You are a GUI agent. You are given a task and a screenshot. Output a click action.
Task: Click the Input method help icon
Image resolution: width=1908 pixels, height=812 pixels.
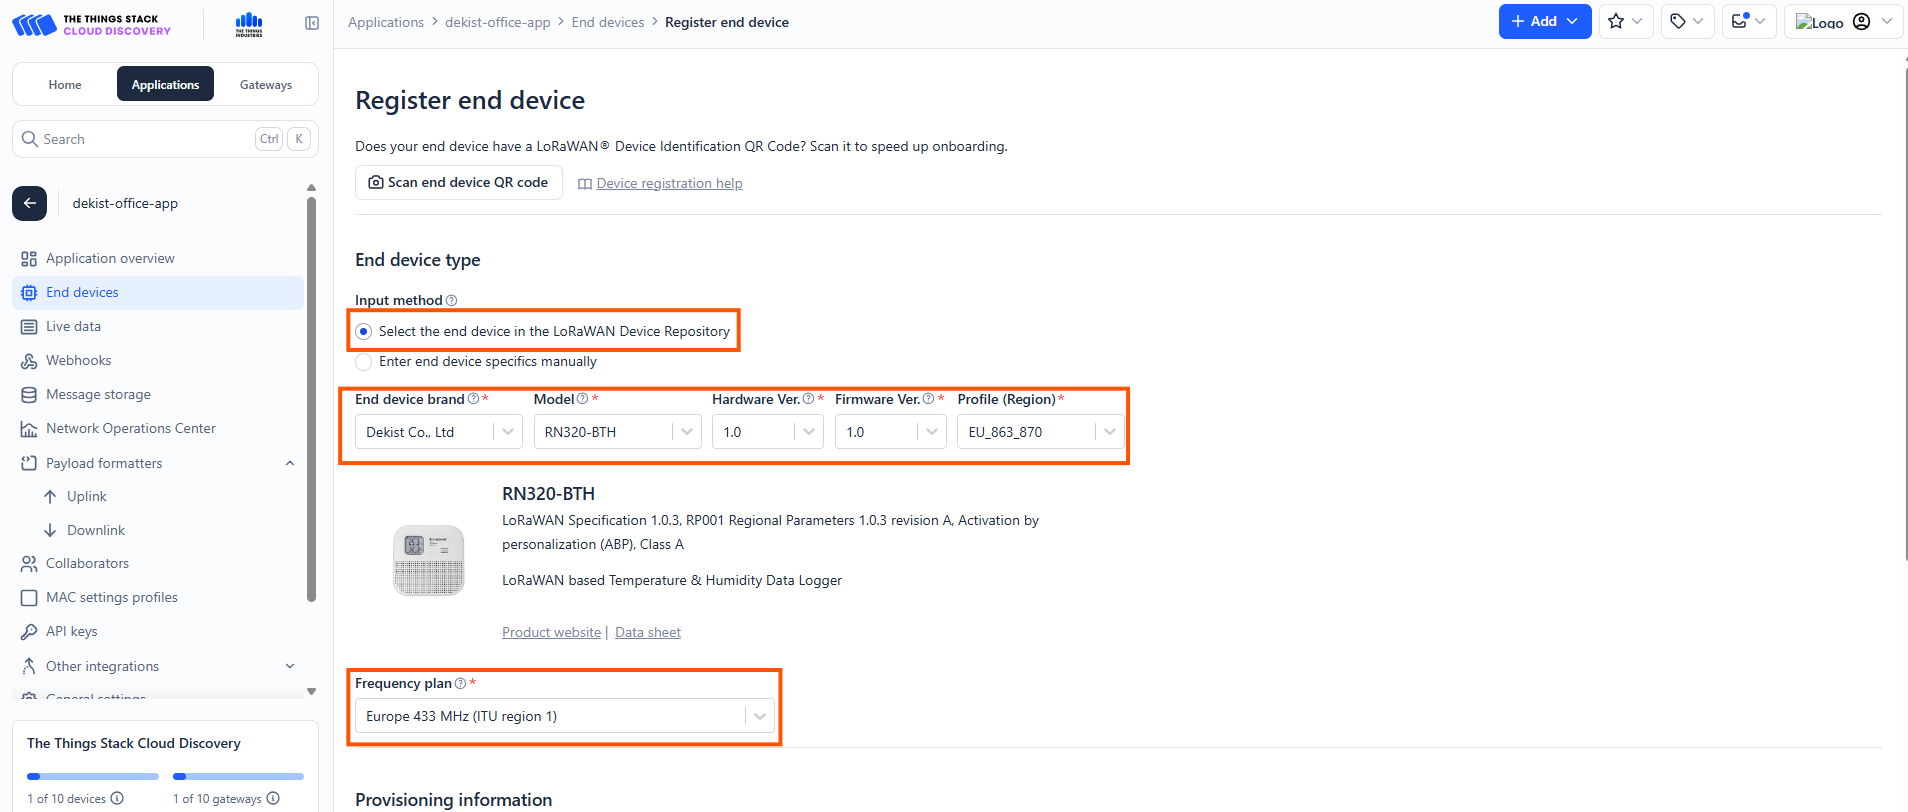(x=452, y=301)
